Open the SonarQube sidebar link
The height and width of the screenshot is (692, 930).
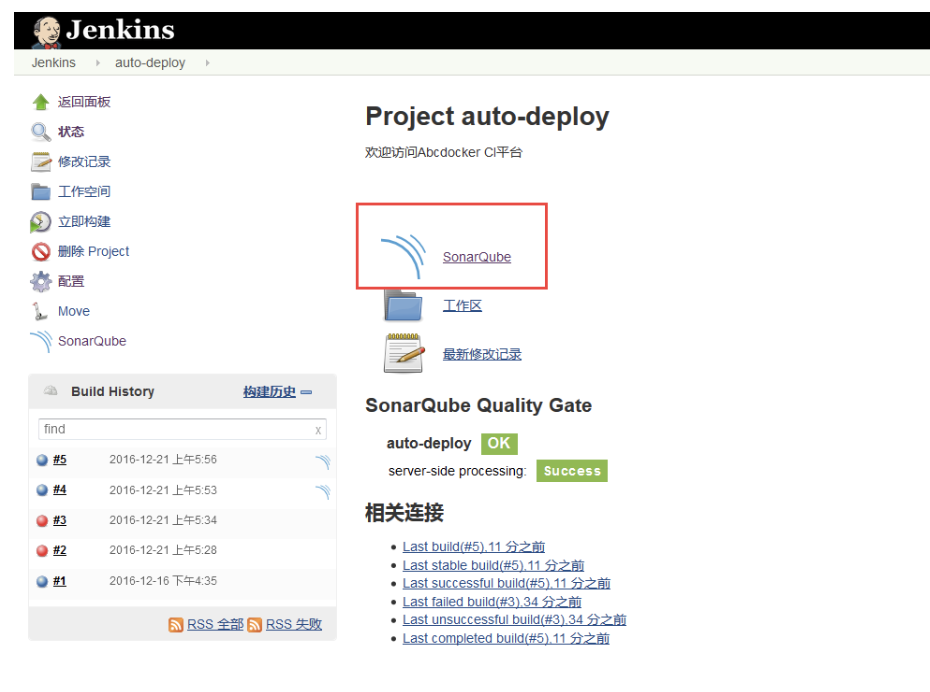coord(92,342)
